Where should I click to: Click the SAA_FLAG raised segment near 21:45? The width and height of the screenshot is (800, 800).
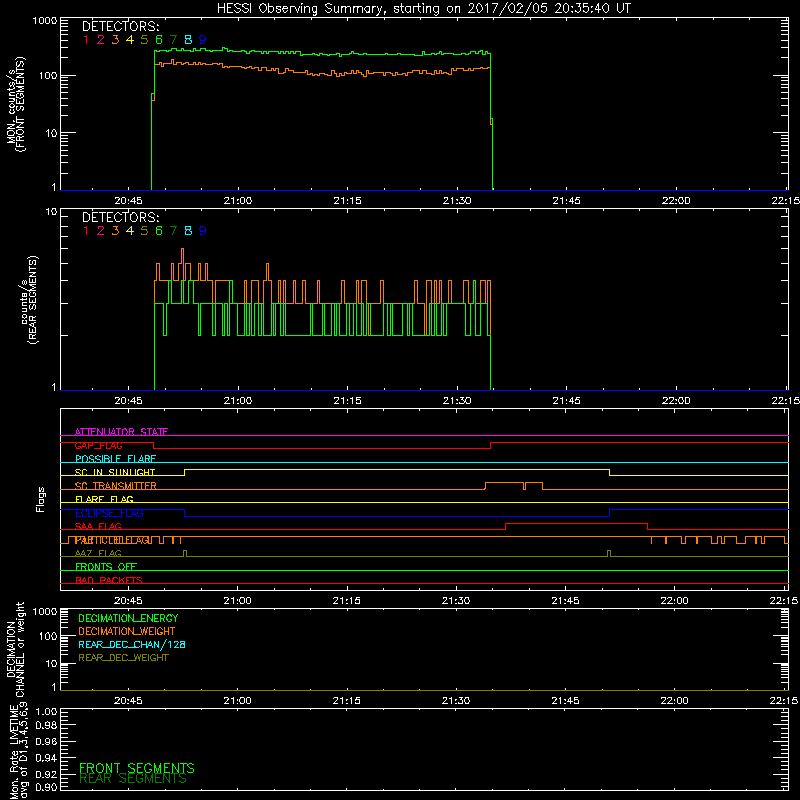click(577, 523)
